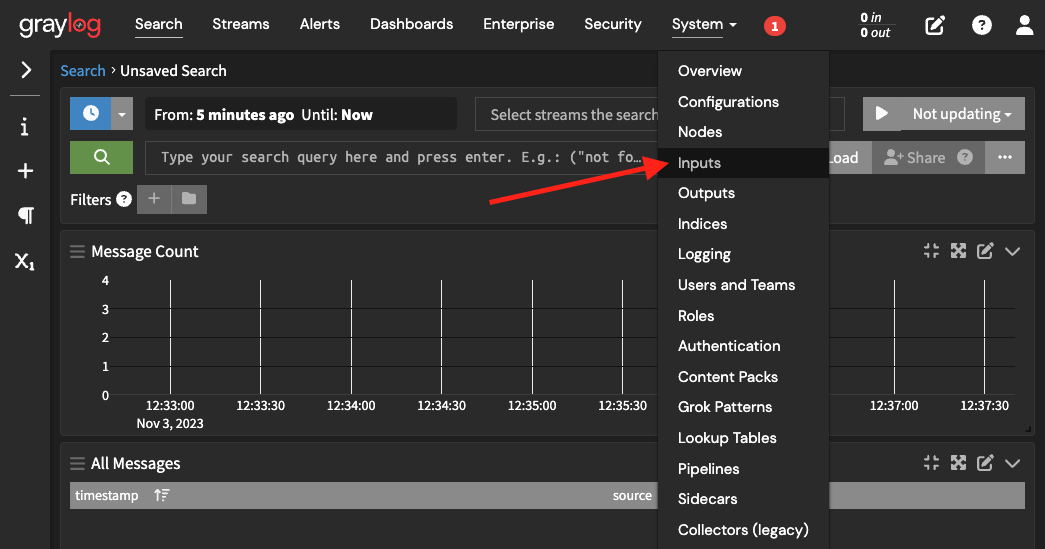The image size is (1045, 549).
Task: Open the Share help question icon
Action: [x=965, y=157]
